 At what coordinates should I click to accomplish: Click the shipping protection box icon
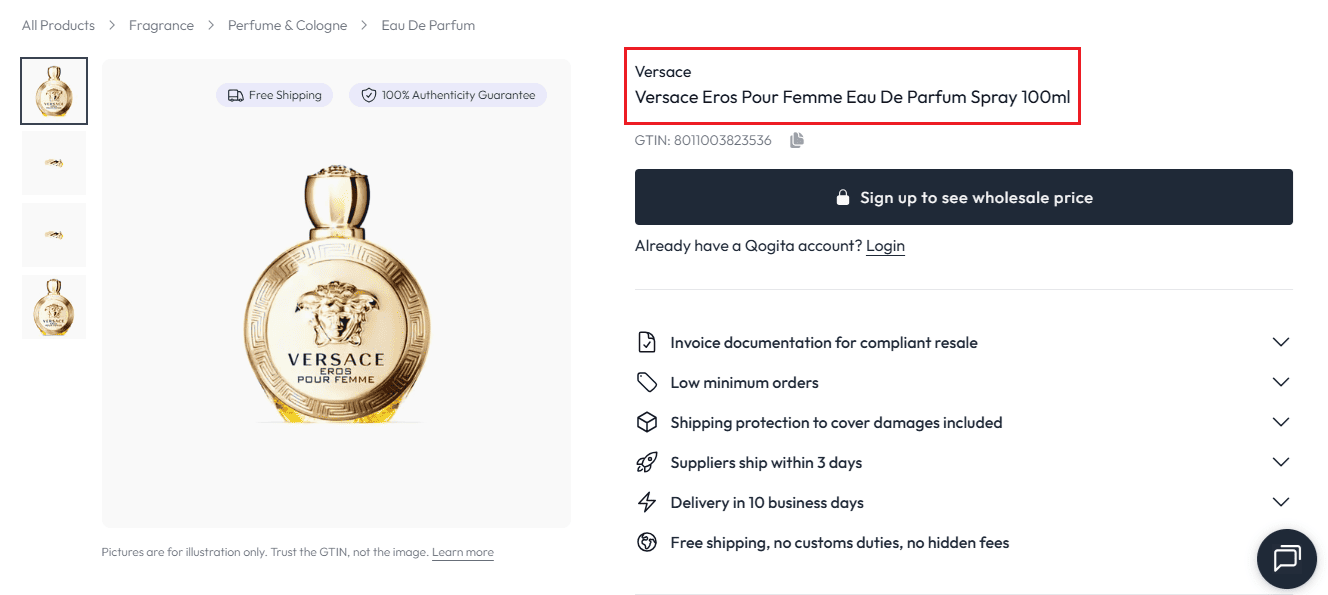(x=647, y=422)
